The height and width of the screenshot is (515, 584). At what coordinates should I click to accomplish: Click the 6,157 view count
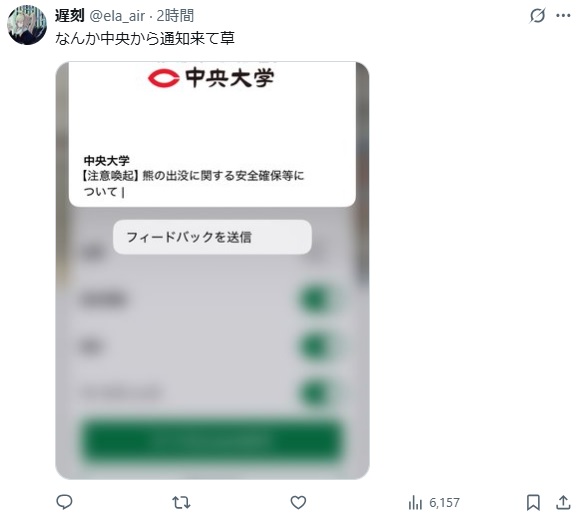[x=444, y=503]
